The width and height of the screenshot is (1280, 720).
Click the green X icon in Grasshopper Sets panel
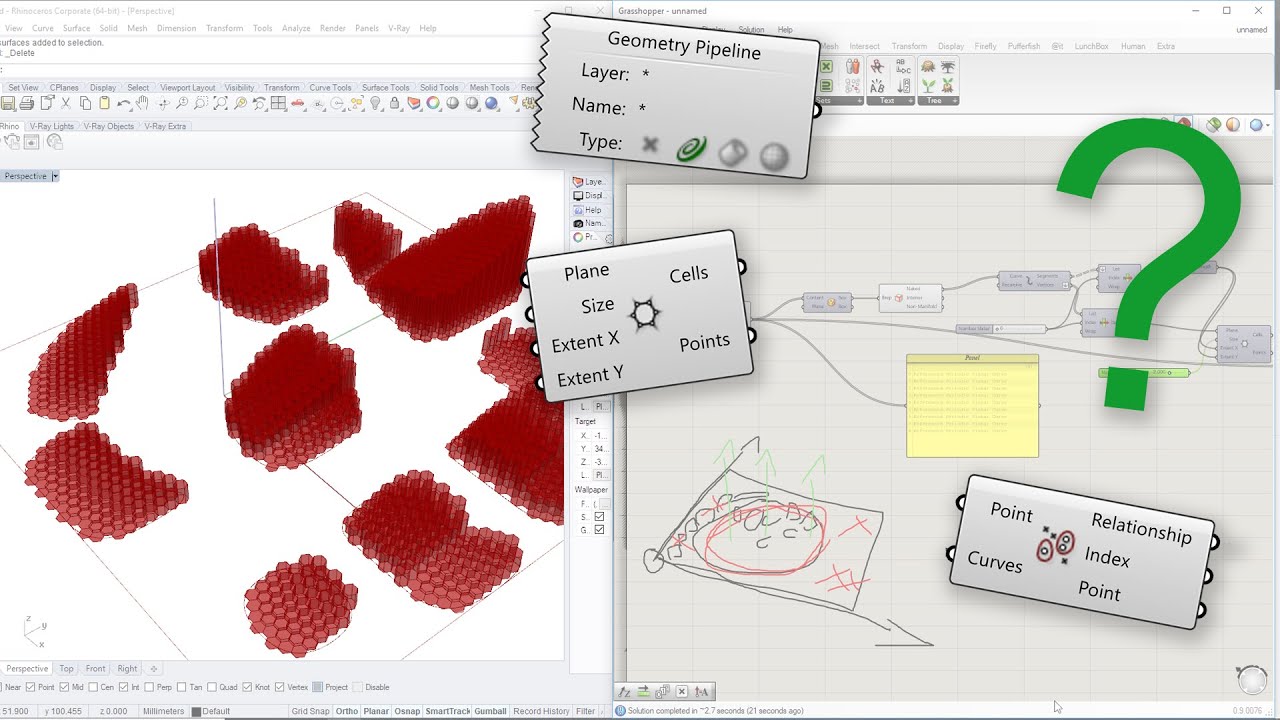[x=825, y=66]
